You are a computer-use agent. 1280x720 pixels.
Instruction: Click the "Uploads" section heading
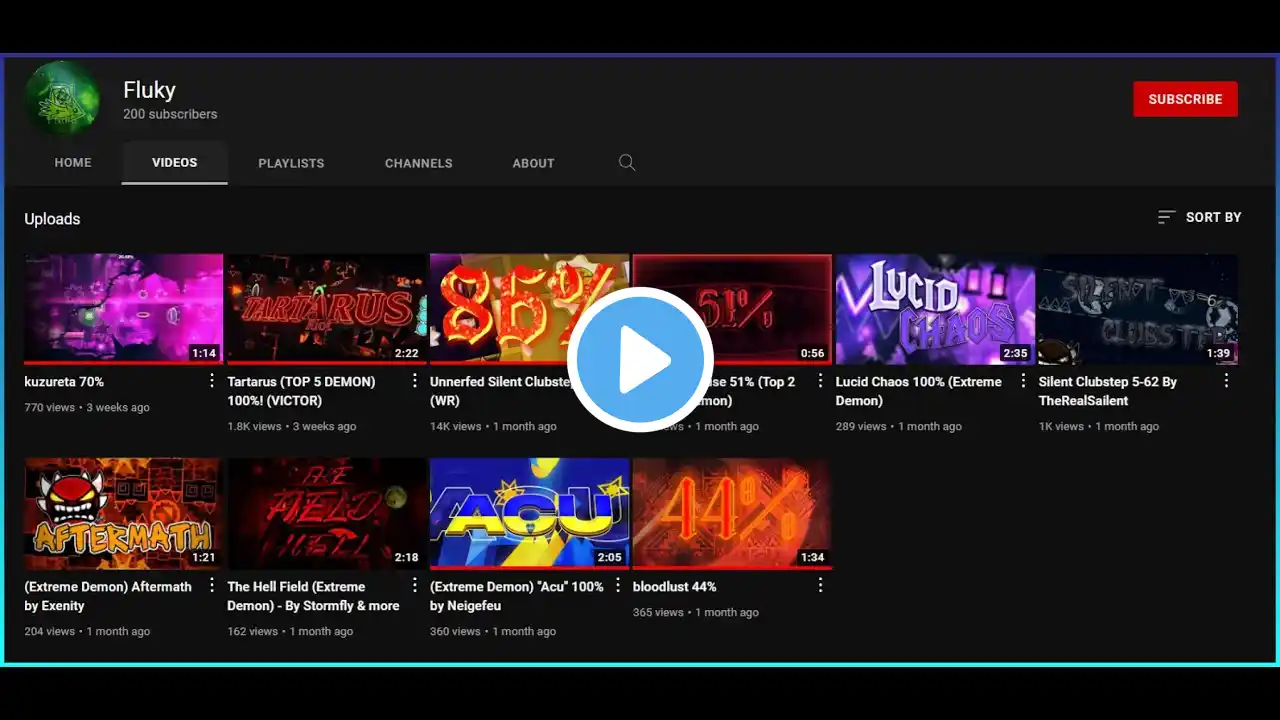52,219
